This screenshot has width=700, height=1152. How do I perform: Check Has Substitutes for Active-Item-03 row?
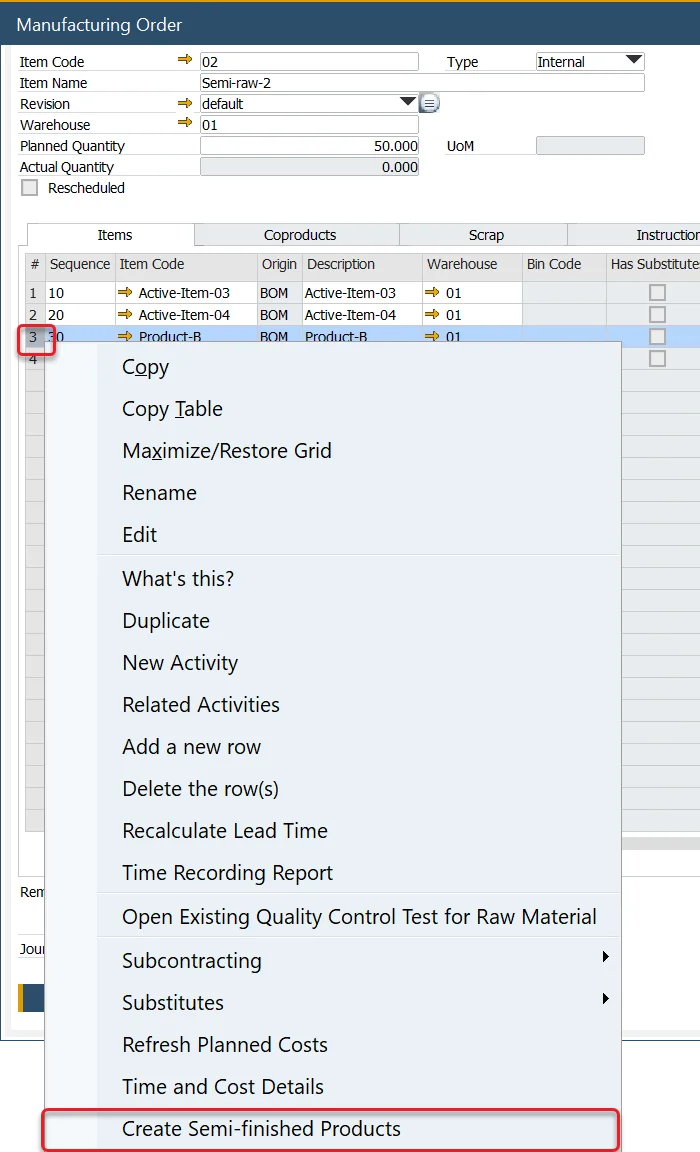(657, 293)
